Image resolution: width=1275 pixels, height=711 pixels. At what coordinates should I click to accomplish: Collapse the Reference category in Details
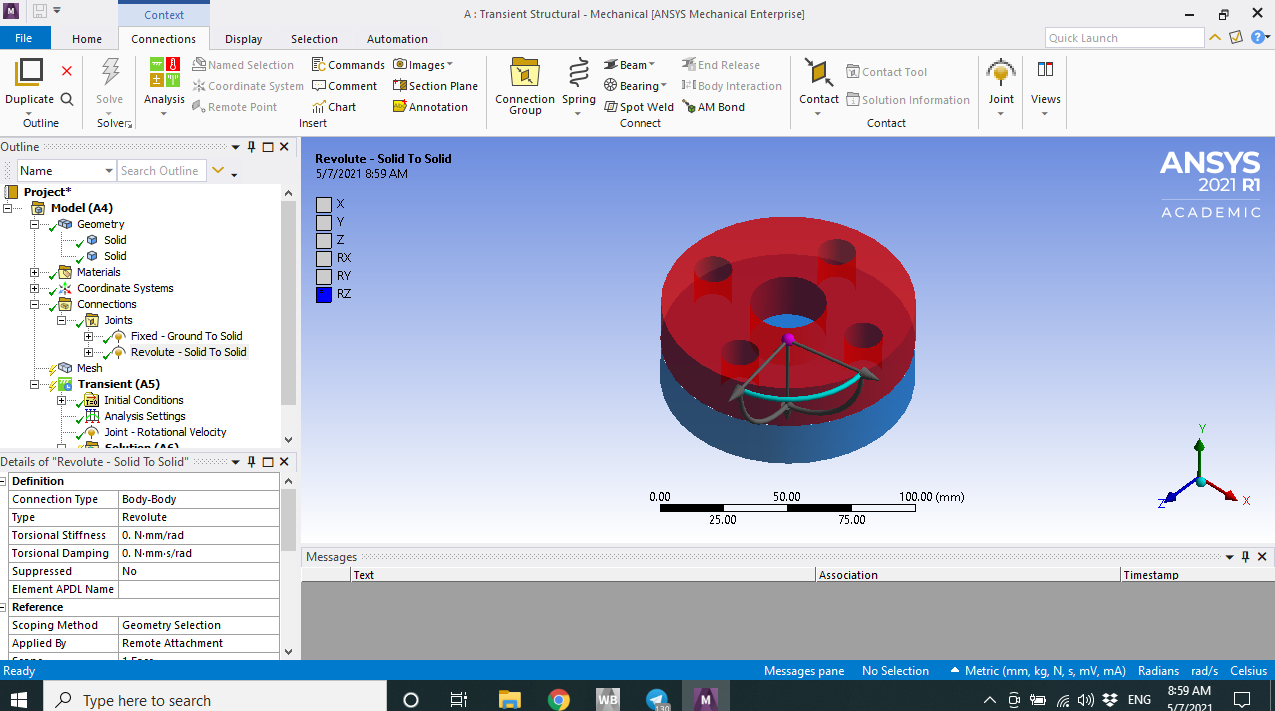5,607
